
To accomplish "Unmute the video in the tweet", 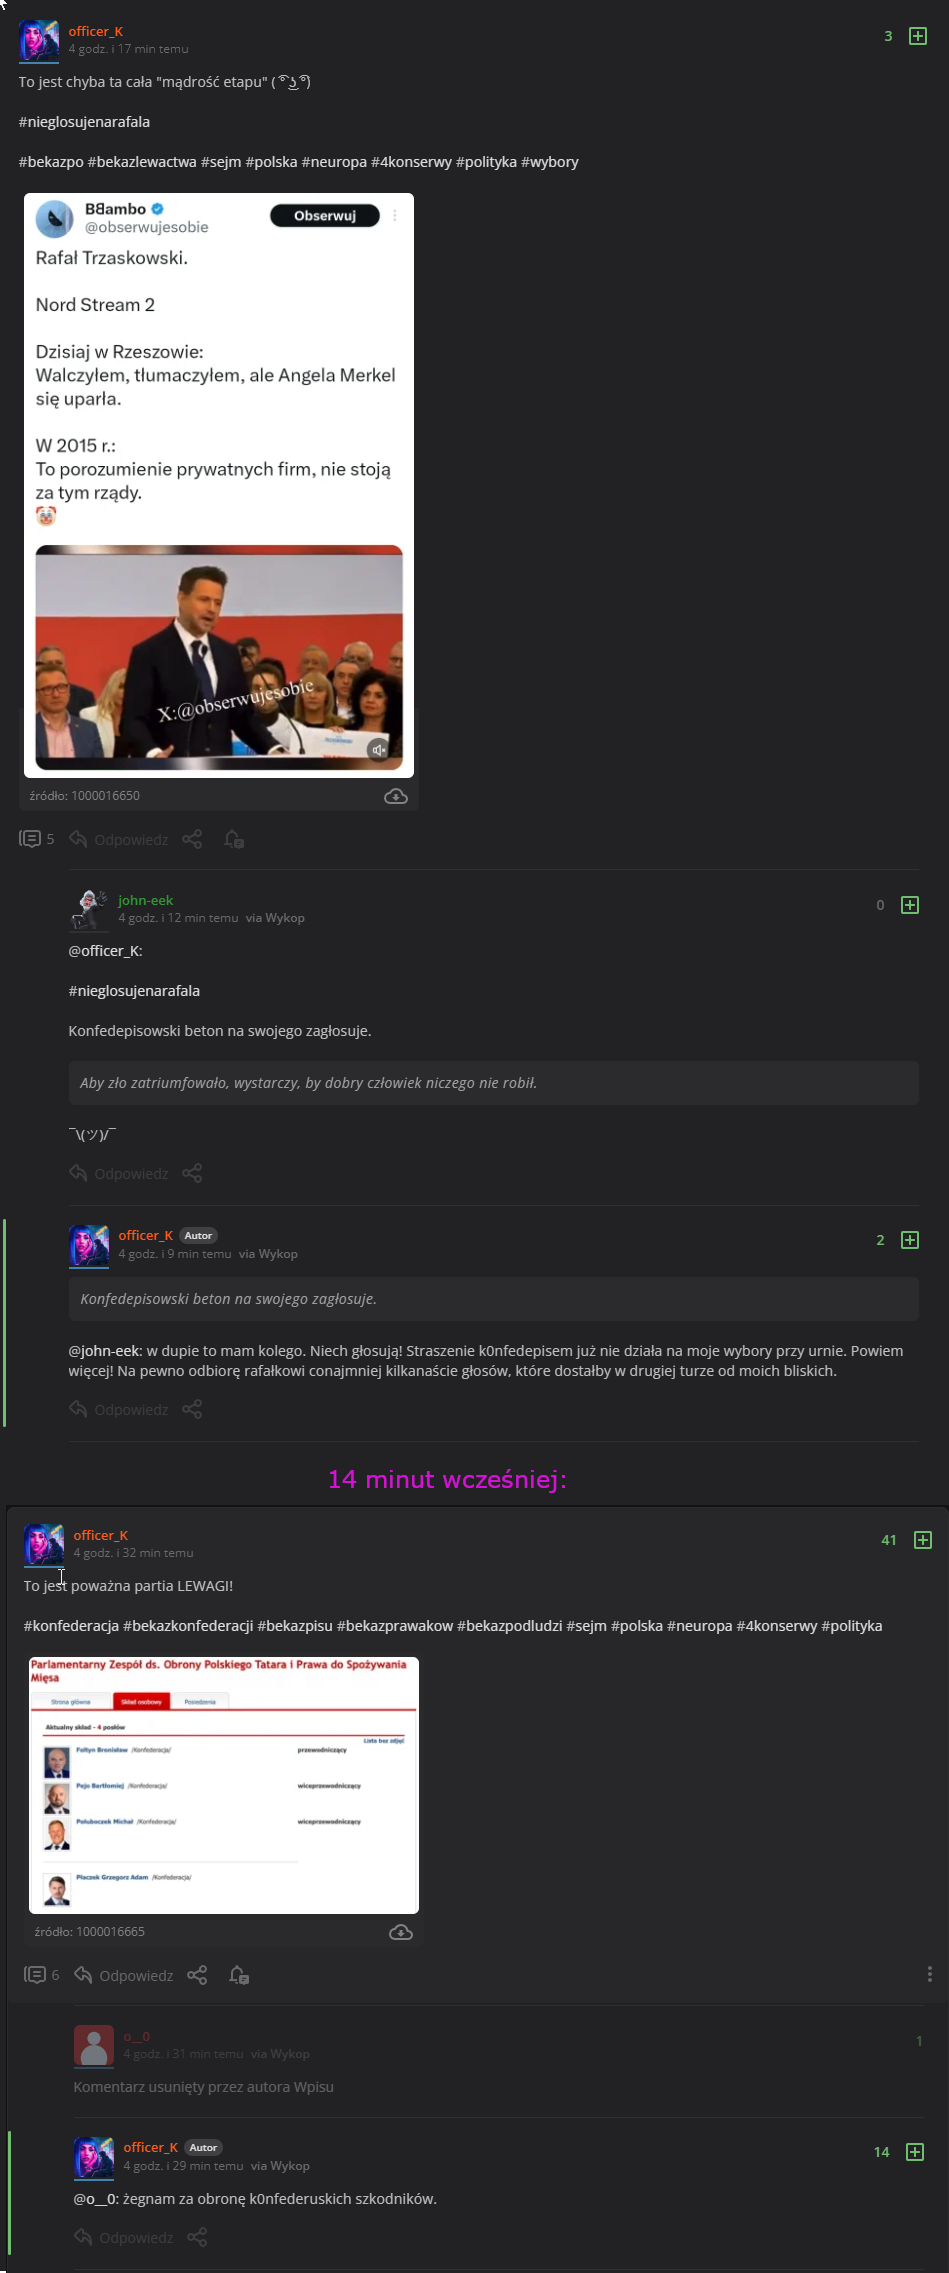I will point(378,750).
